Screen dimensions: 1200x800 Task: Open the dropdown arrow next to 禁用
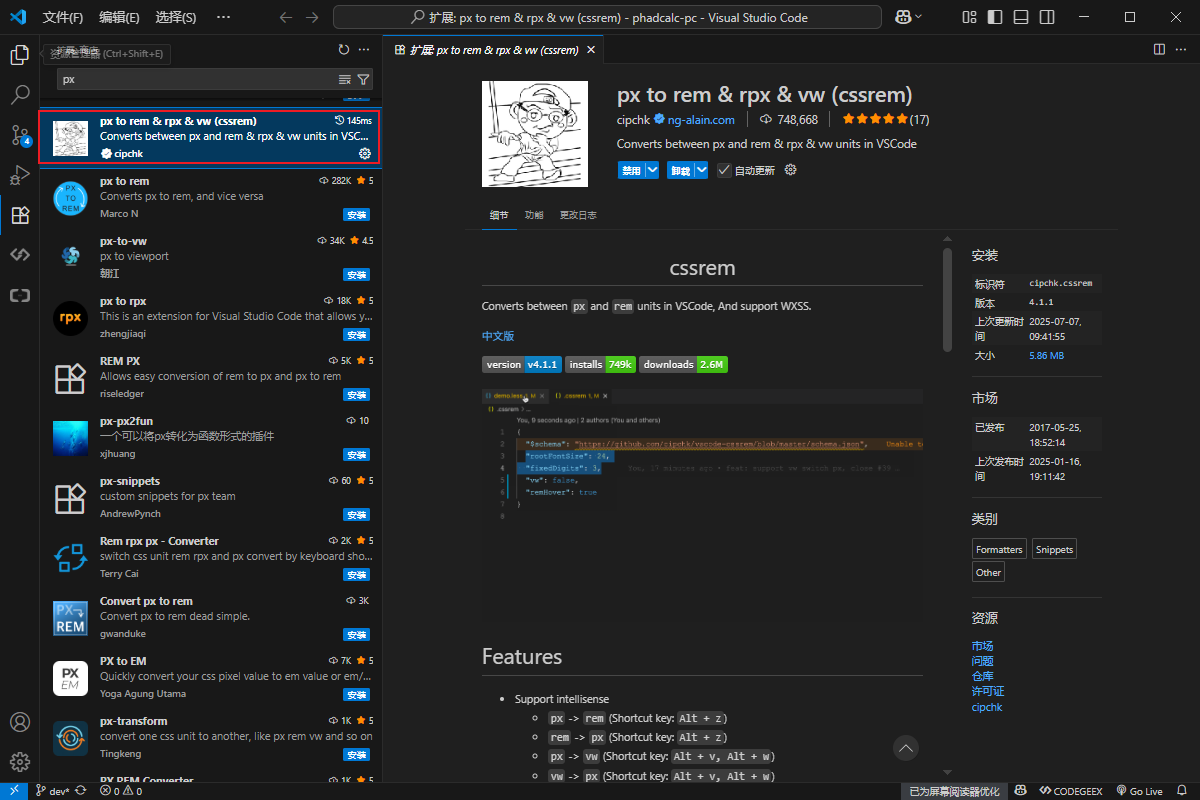pyautogui.click(x=651, y=170)
